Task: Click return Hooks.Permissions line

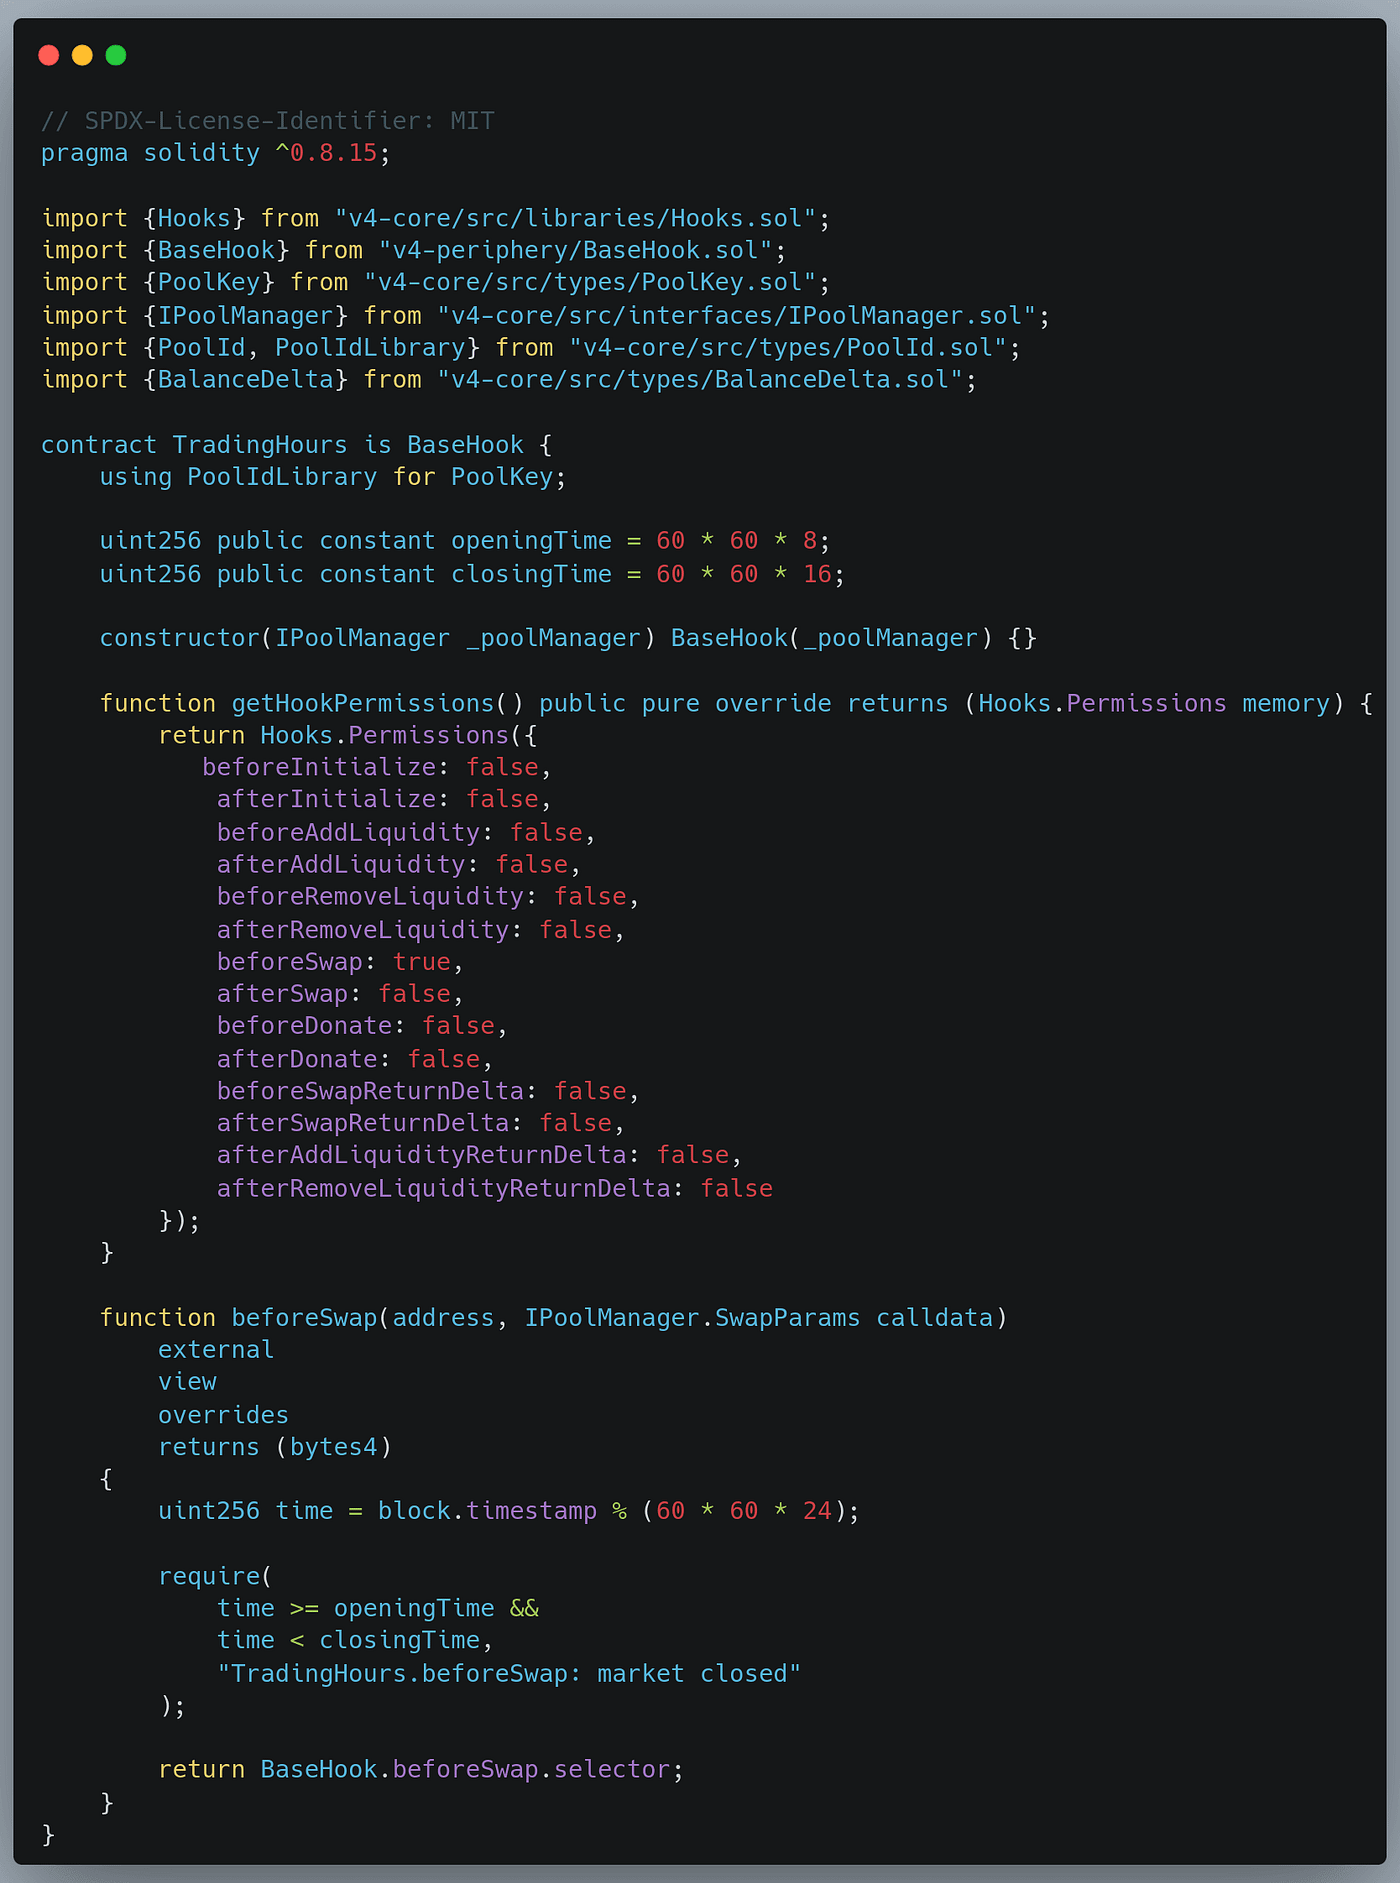Action: click(348, 736)
